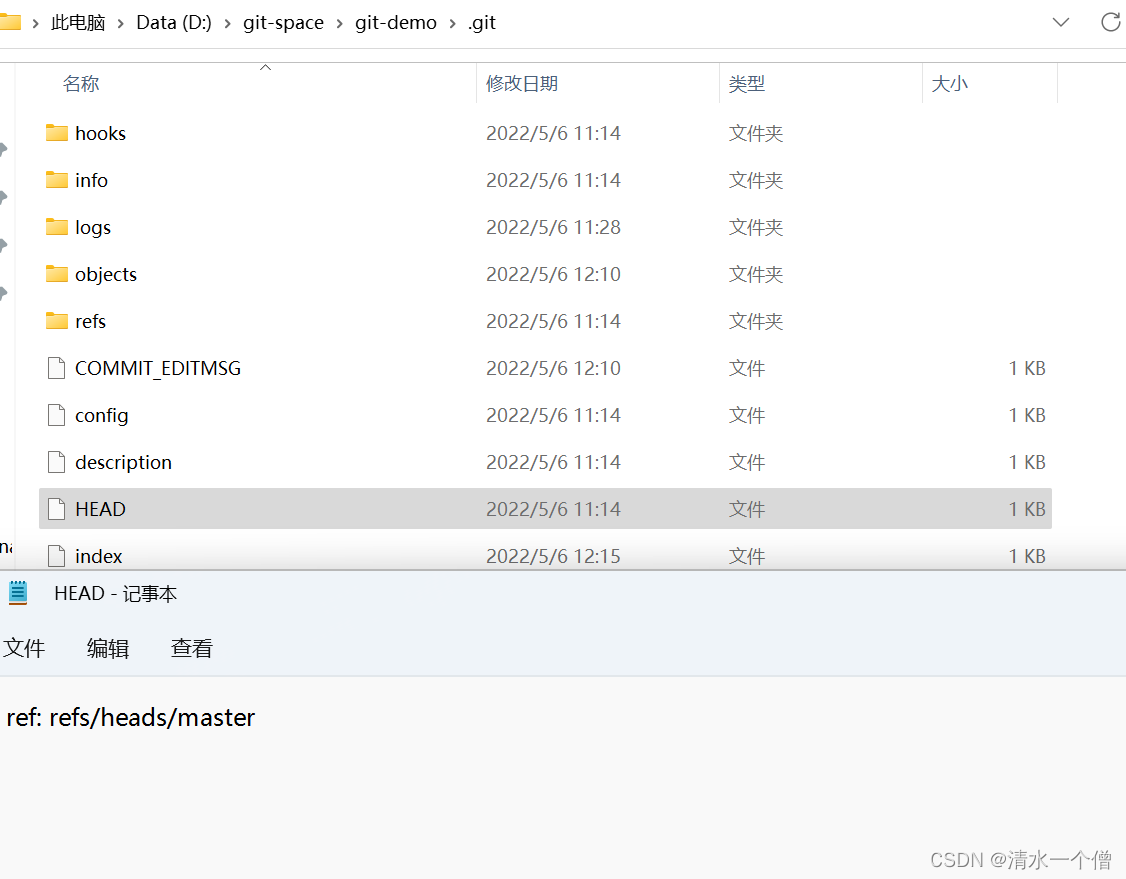1126x879 pixels.
Task: Select the 'HEAD' file name
Action: (x=101, y=509)
